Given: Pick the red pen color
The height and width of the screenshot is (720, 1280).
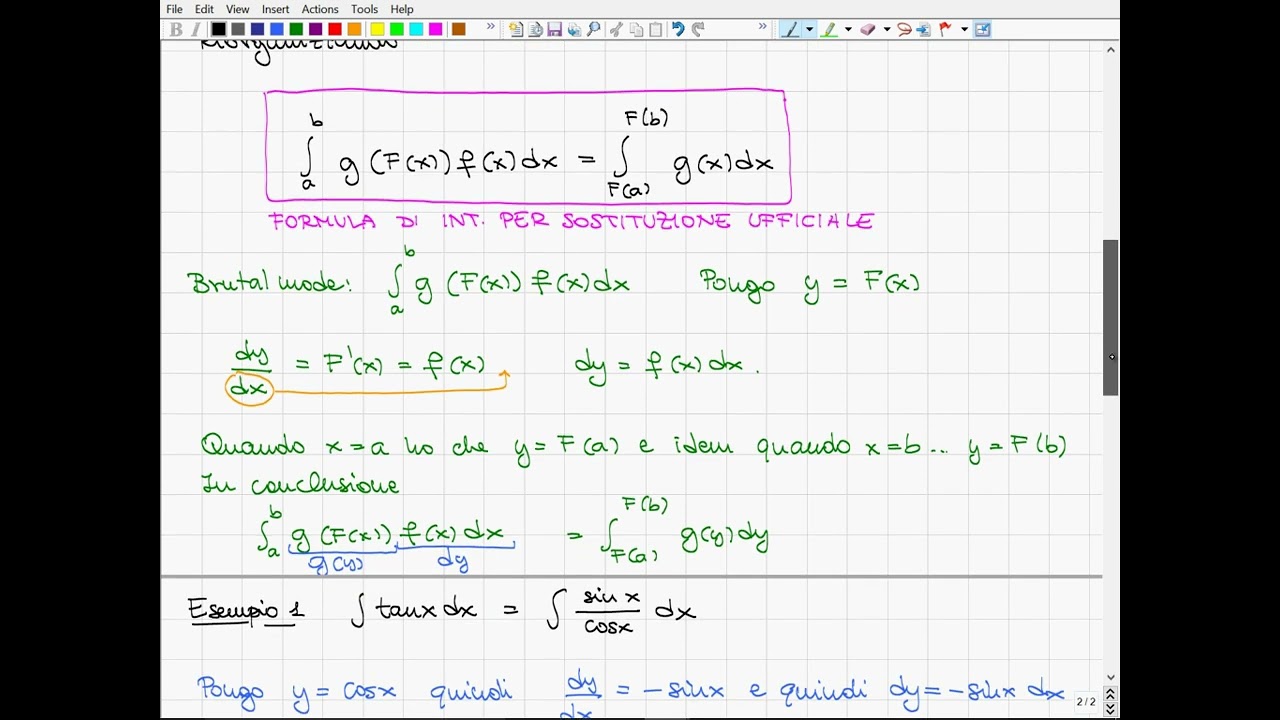Looking at the screenshot, I should click(335, 29).
